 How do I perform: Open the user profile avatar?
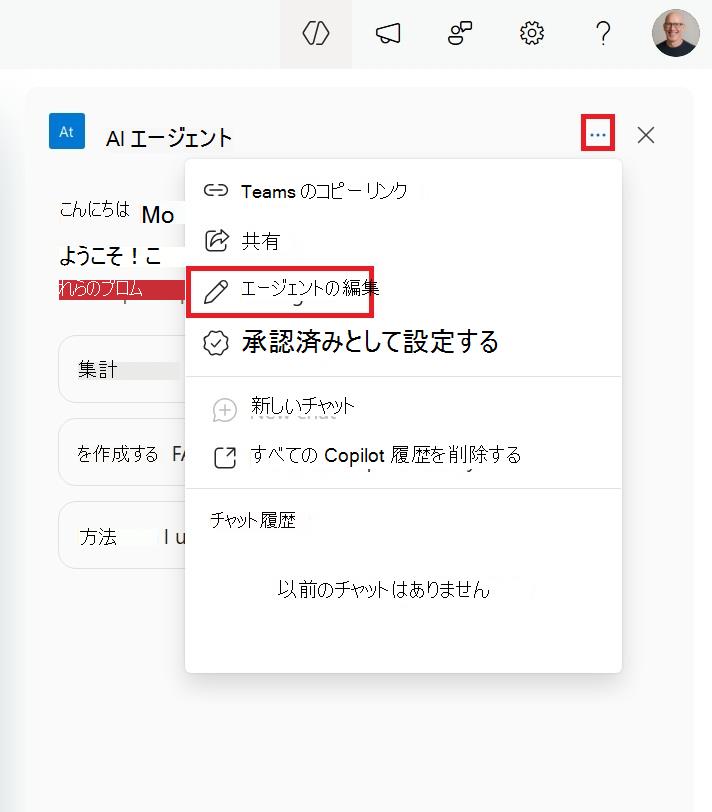pyautogui.click(x=676, y=33)
